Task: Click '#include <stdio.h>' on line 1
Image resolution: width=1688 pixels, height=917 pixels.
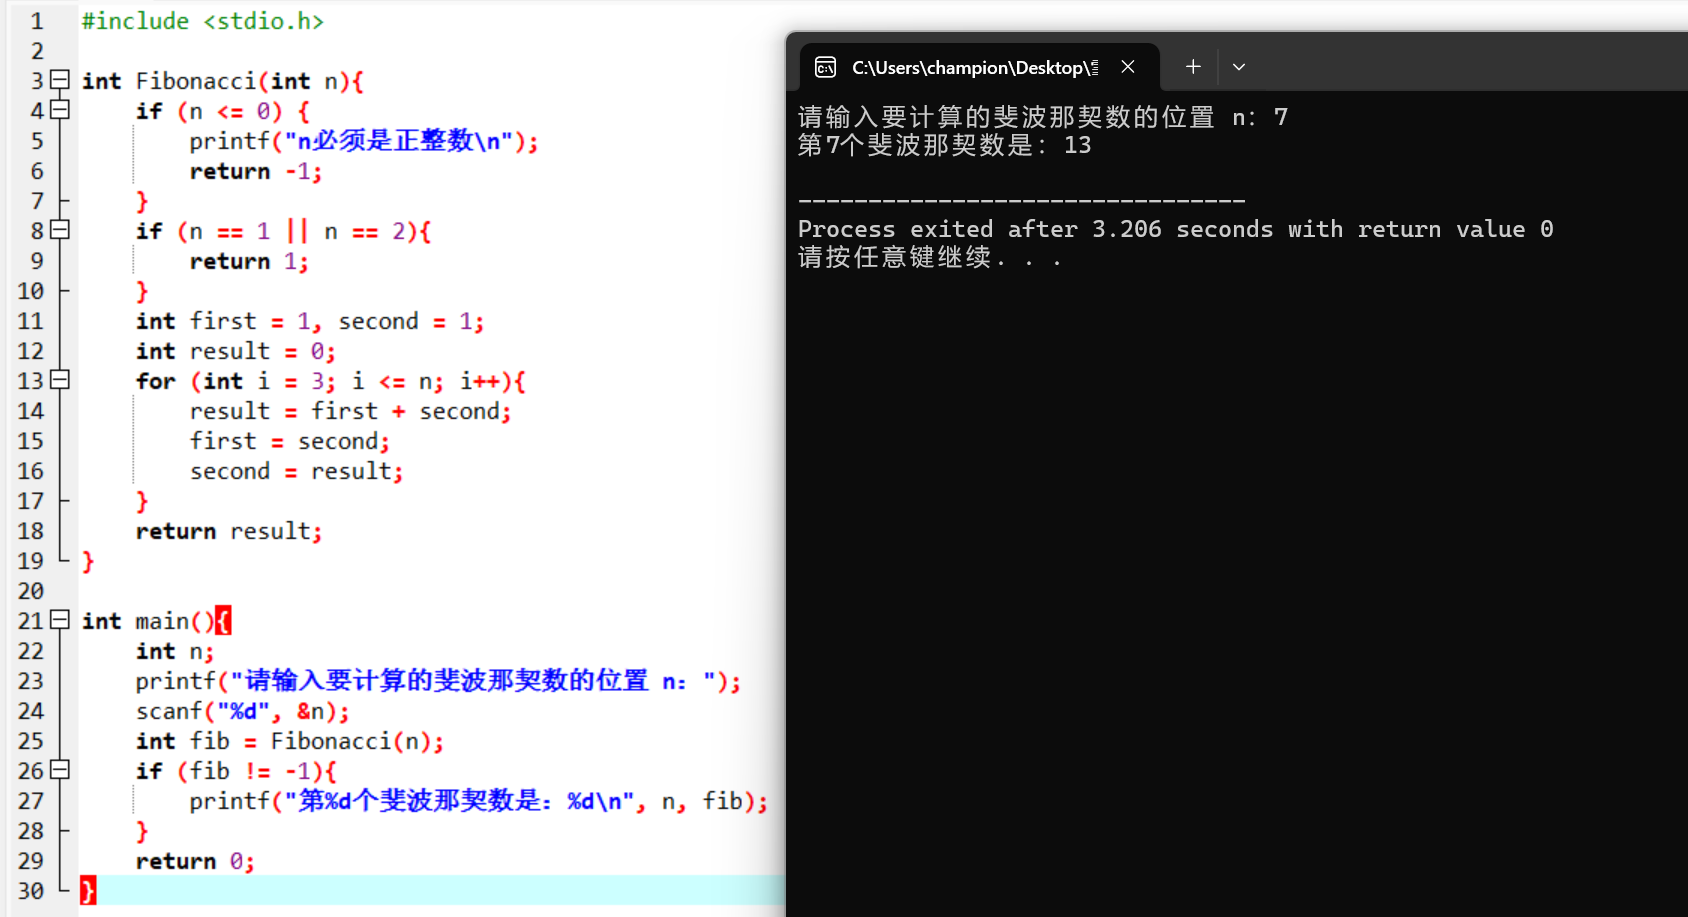Action: [x=203, y=21]
